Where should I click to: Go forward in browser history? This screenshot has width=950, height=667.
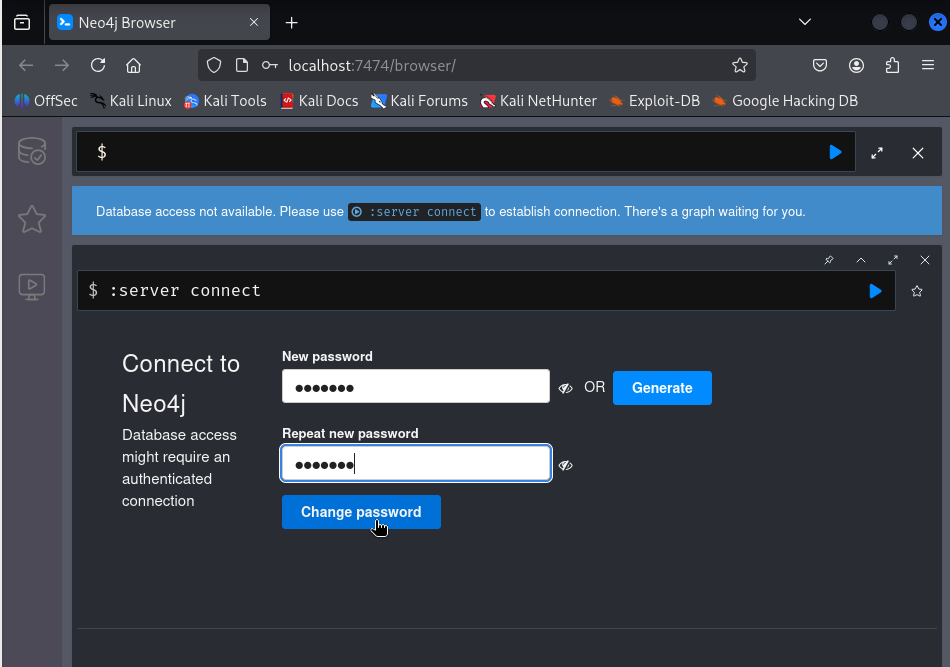point(62,65)
